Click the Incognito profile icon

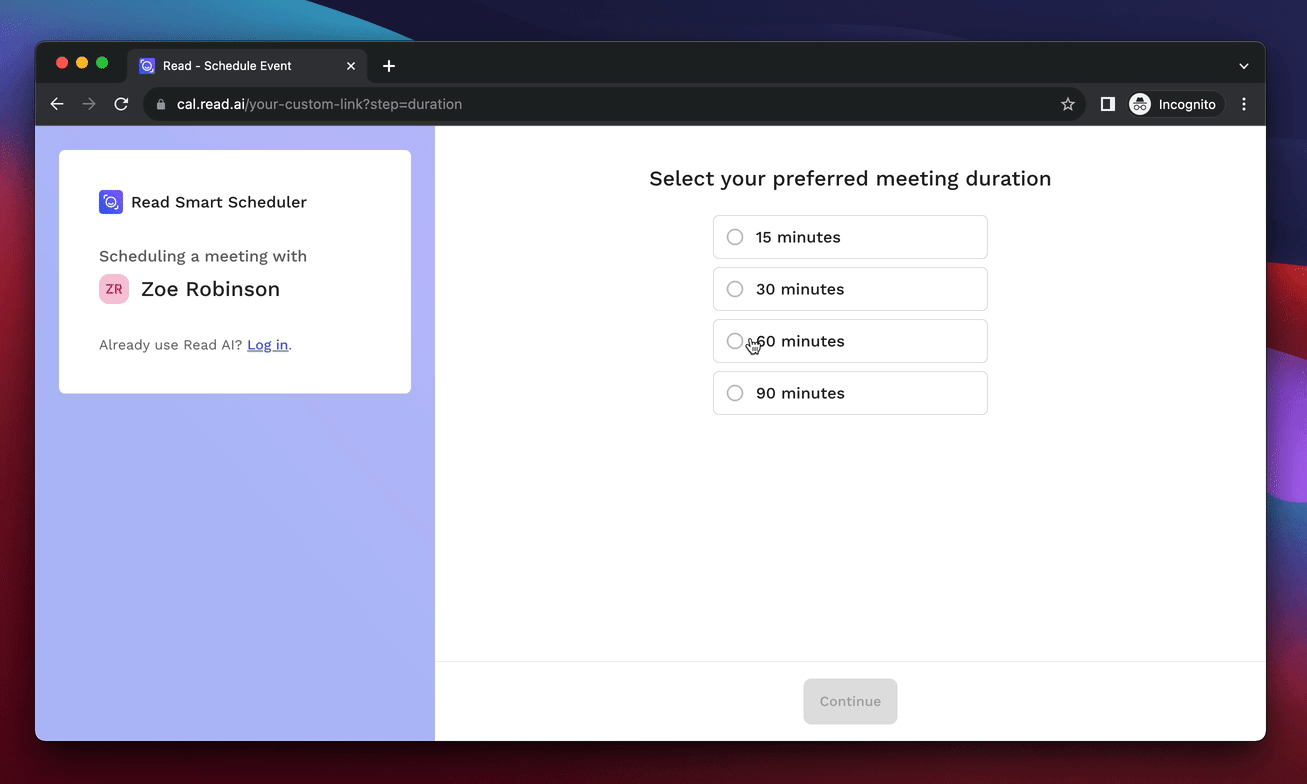pos(1139,104)
